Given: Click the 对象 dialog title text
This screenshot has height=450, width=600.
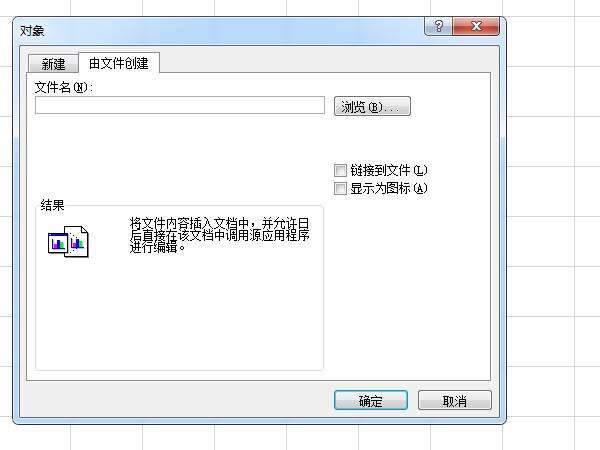Looking at the screenshot, I should 32,31.
